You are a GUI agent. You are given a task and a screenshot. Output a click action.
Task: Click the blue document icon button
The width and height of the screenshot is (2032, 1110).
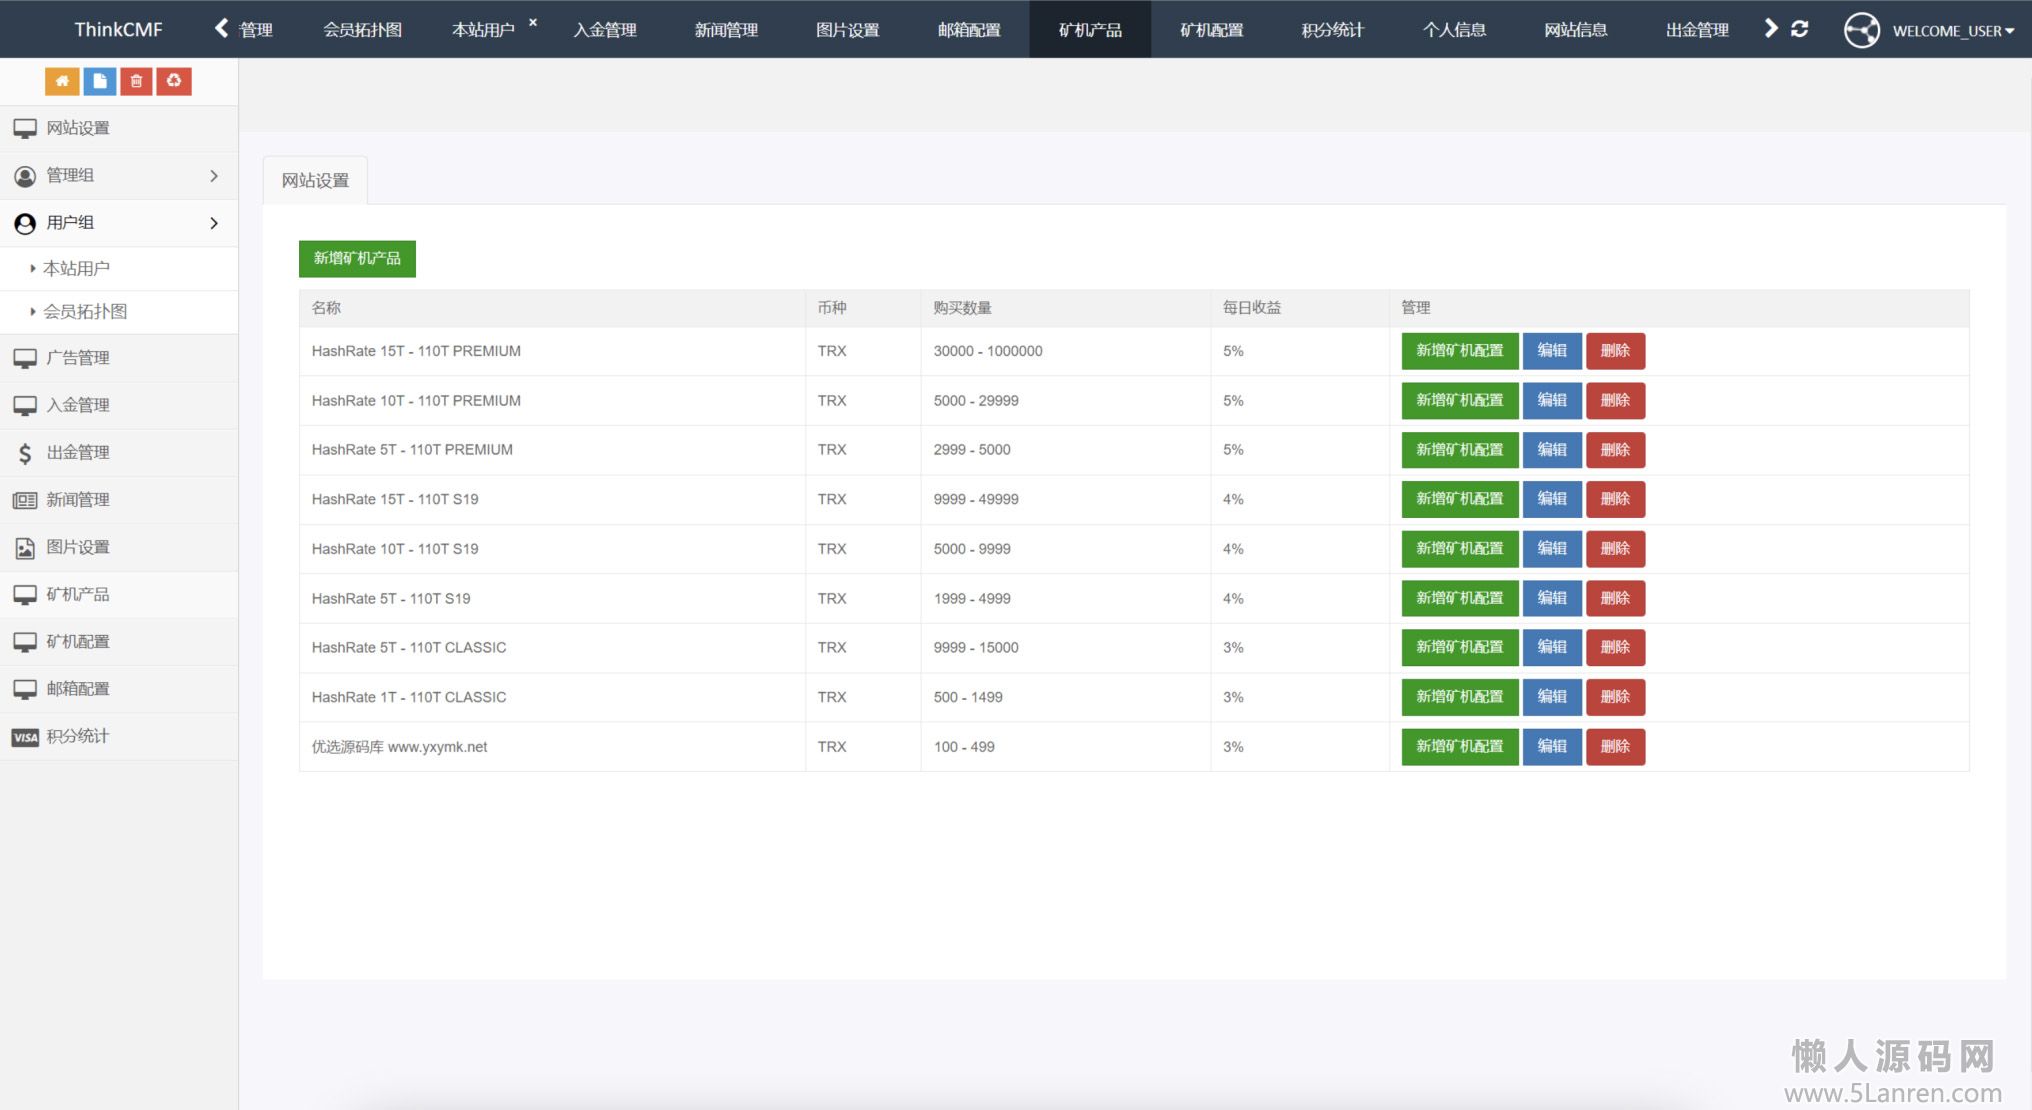click(x=99, y=81)
